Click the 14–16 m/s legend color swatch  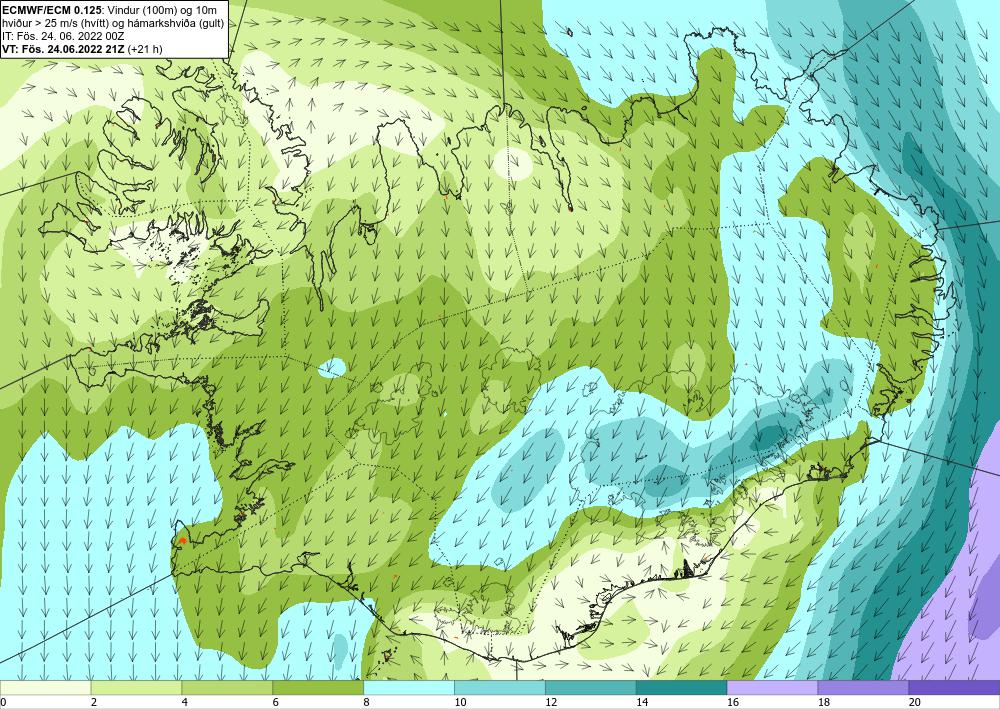[x=681, y=687]
